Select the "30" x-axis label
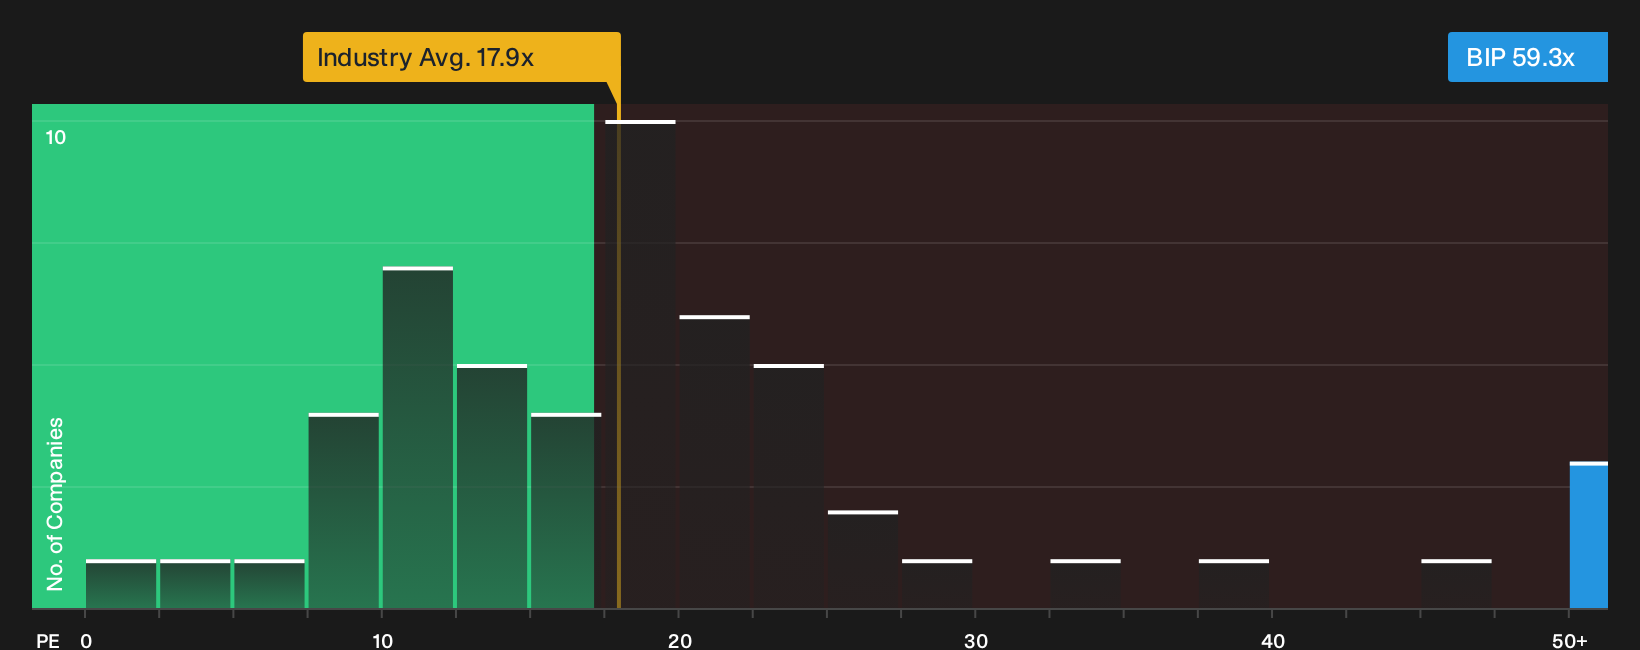 point(976,640)
